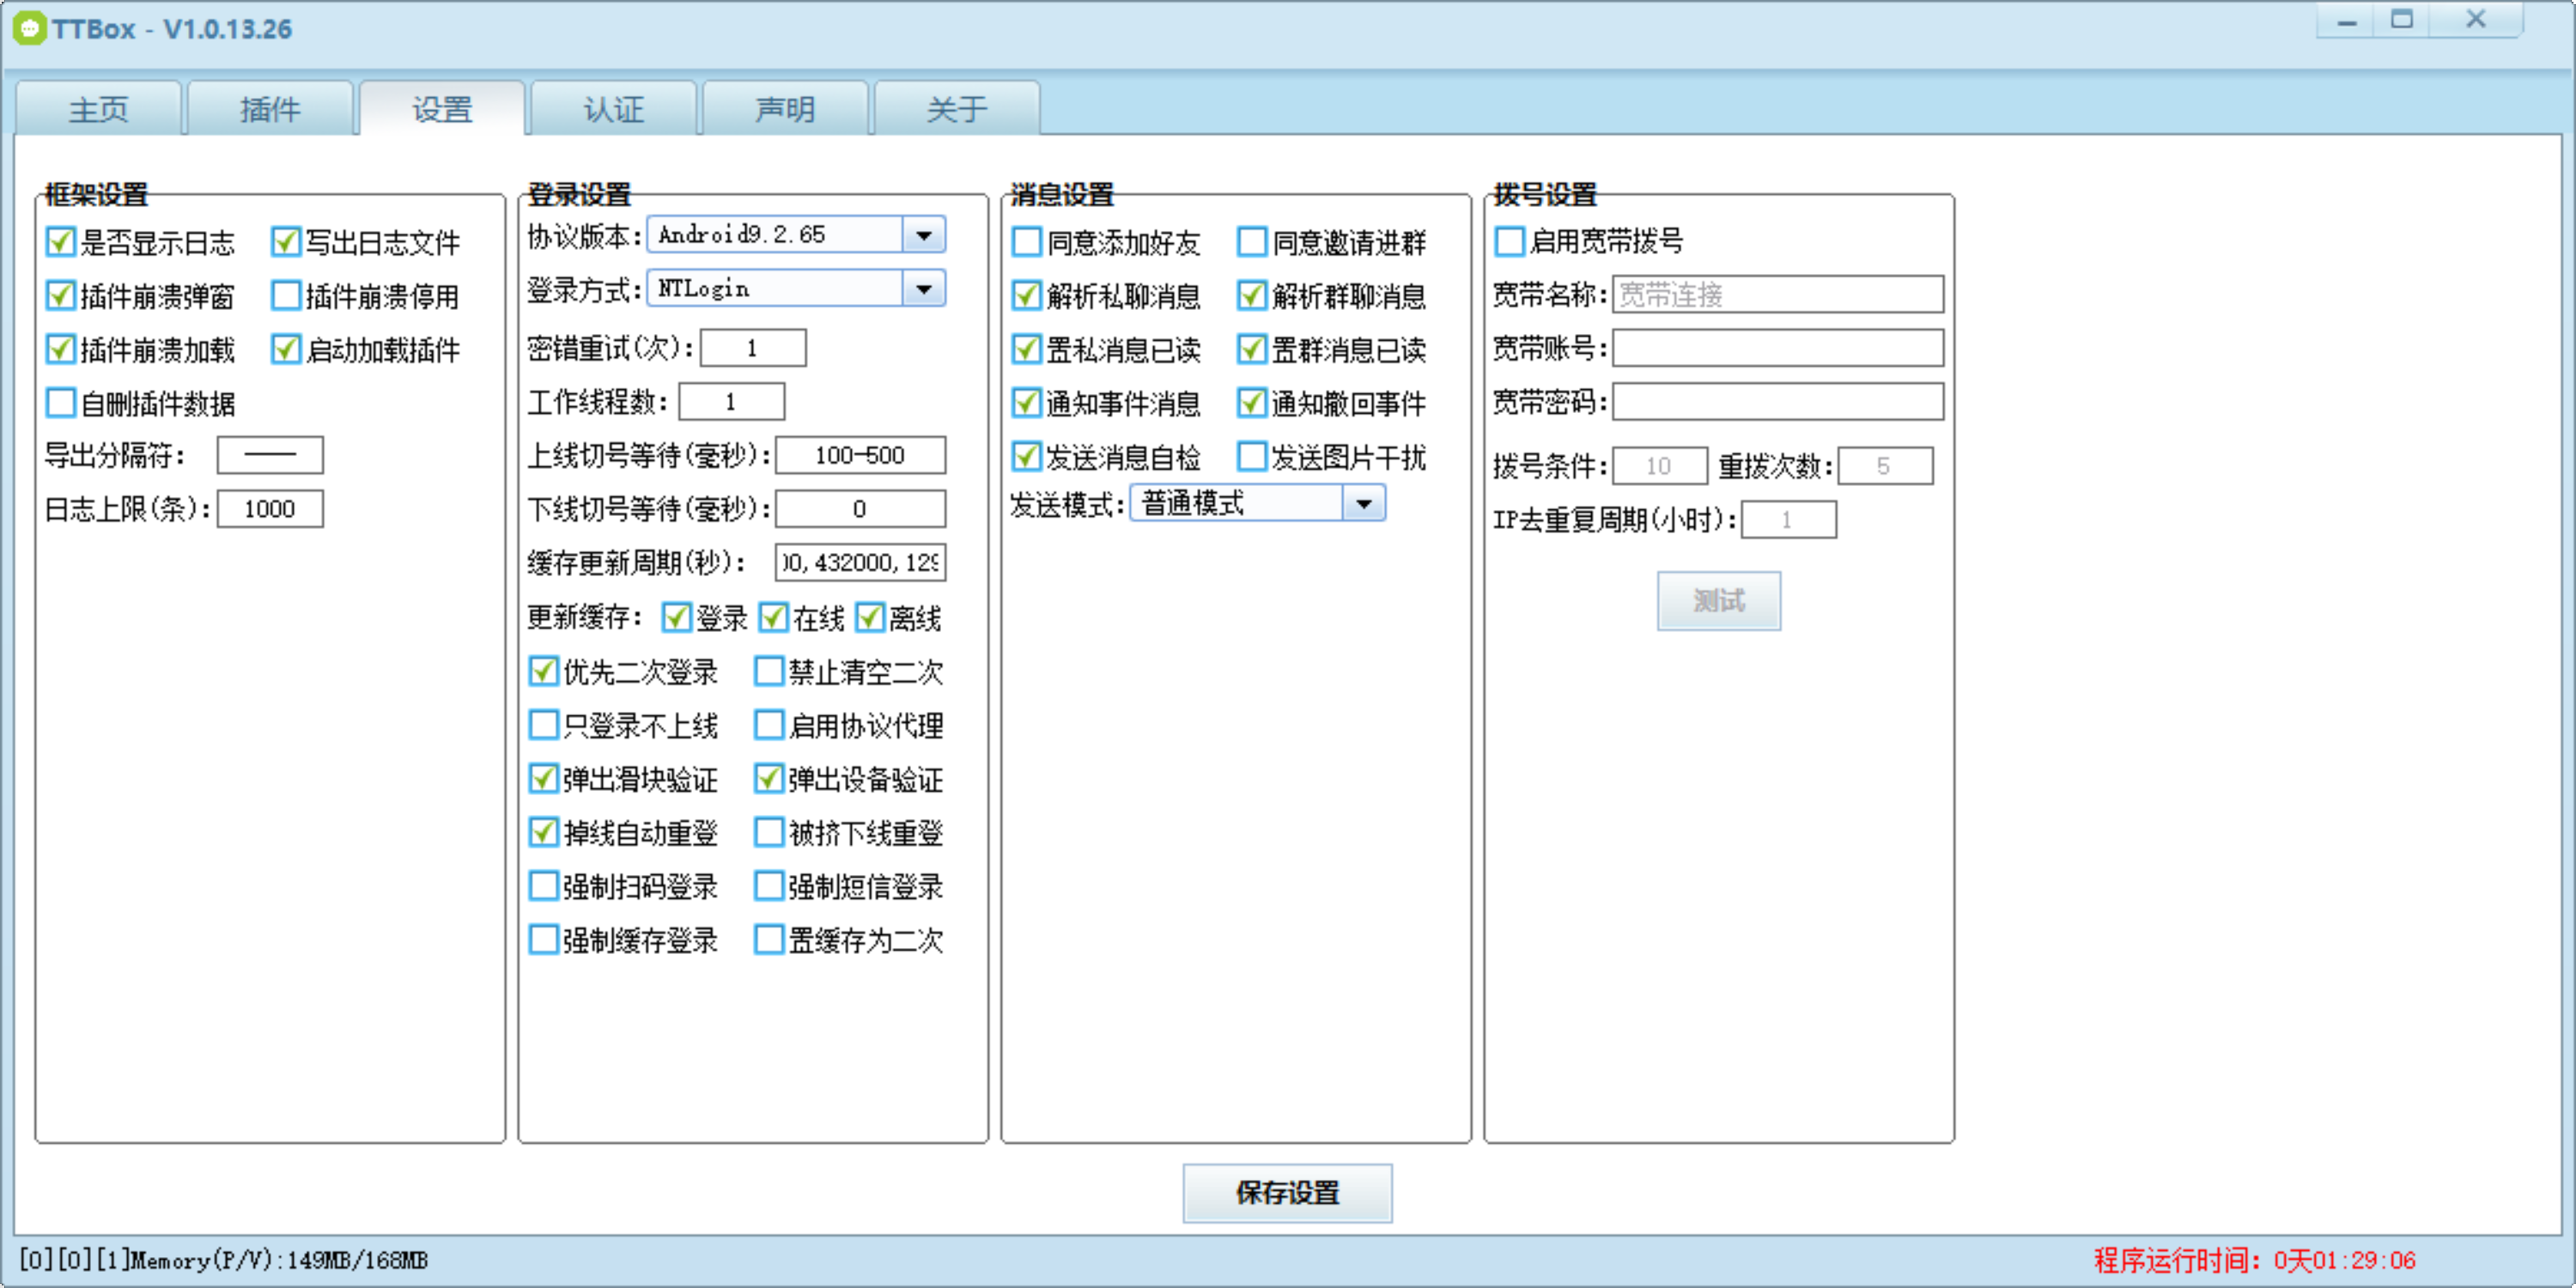Uncheck 是否显示日志 checkbox

(60, 242)
